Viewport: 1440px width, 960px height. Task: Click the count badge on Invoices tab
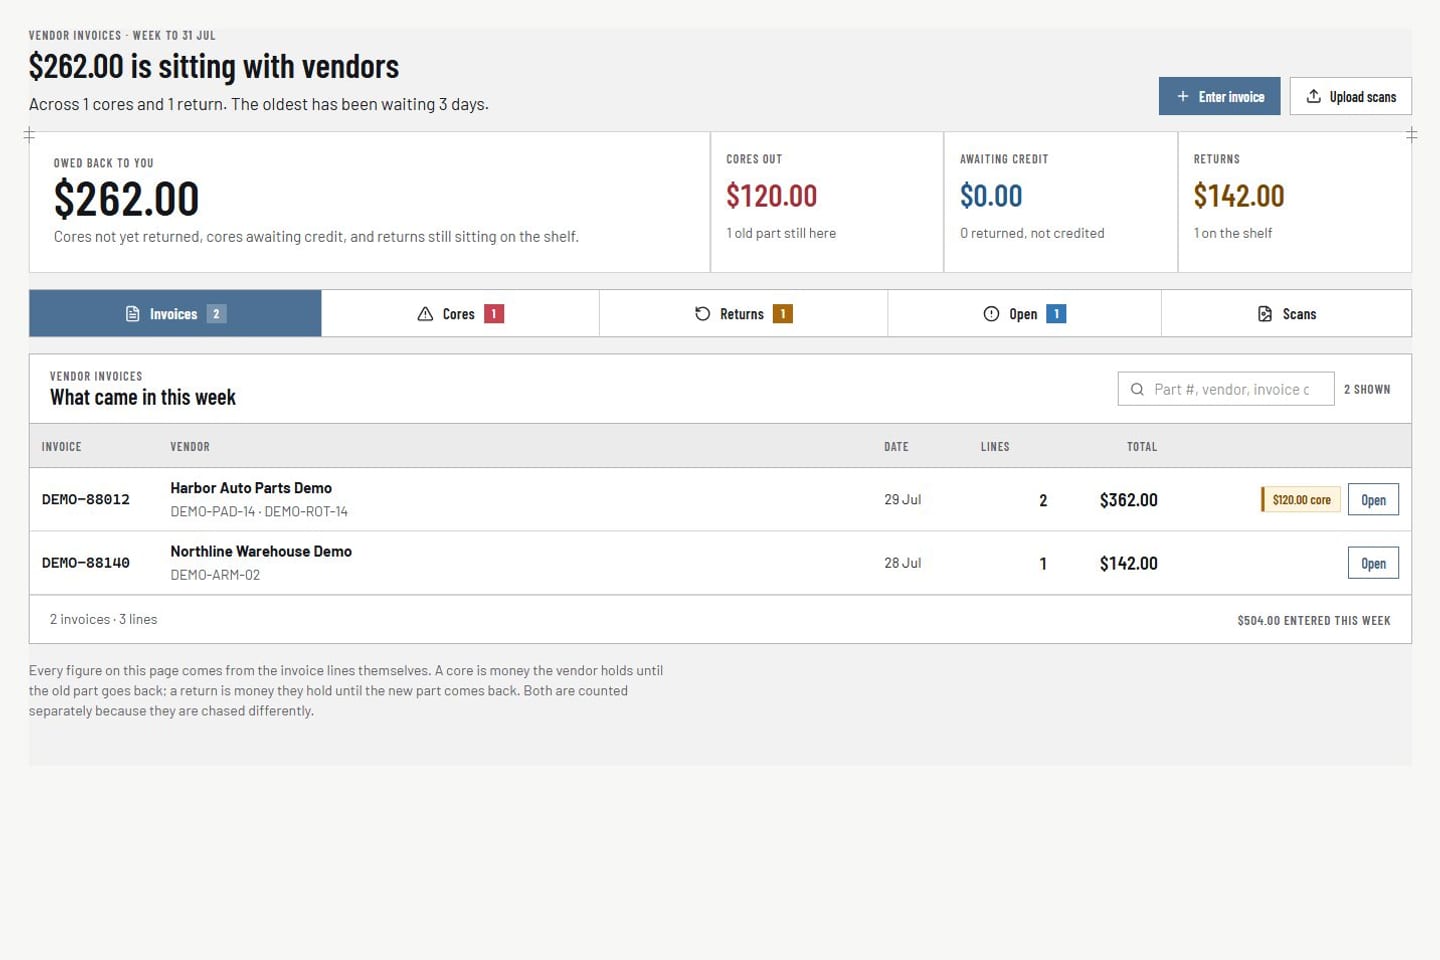coord(216,314)
